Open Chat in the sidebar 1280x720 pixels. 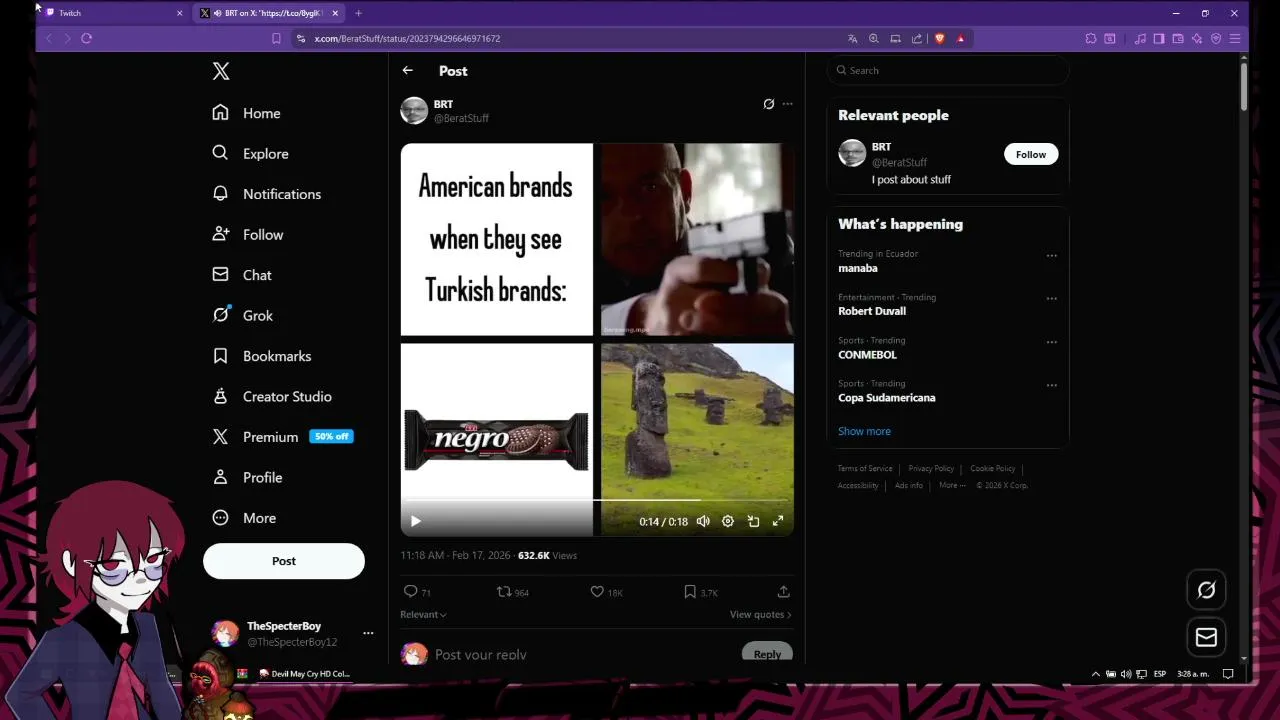pos(241,275)
